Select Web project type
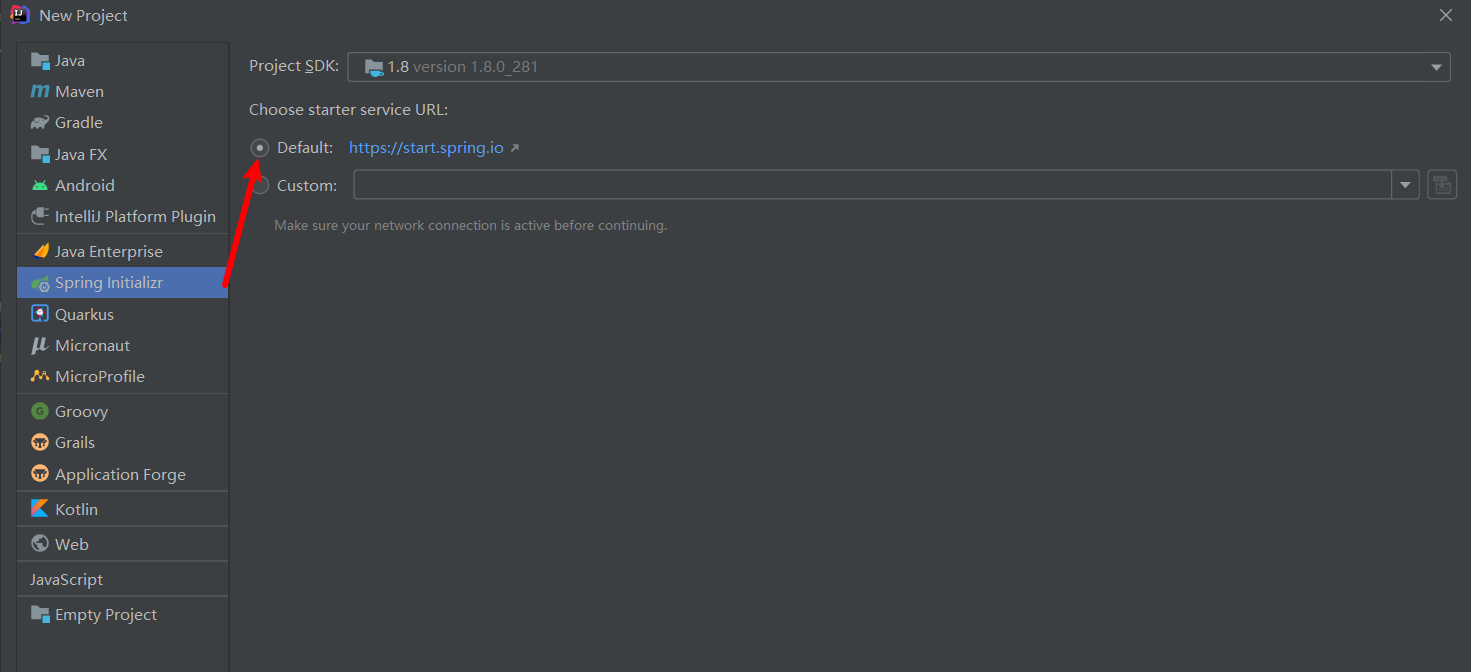This screenshot has height=672, width=1471. pyautogui.click(x=122, y=544)
